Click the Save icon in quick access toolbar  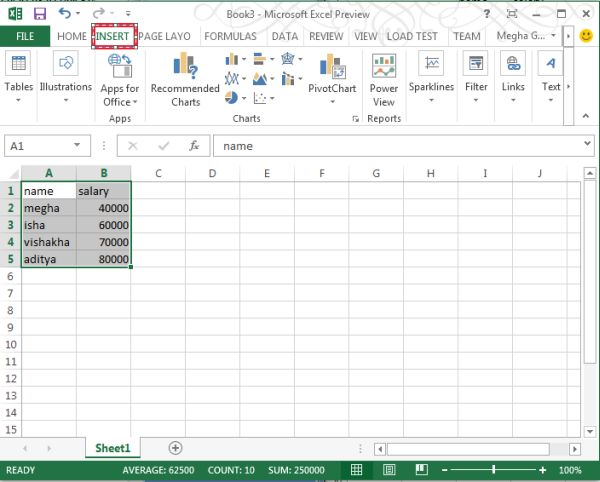pos(40,14)
